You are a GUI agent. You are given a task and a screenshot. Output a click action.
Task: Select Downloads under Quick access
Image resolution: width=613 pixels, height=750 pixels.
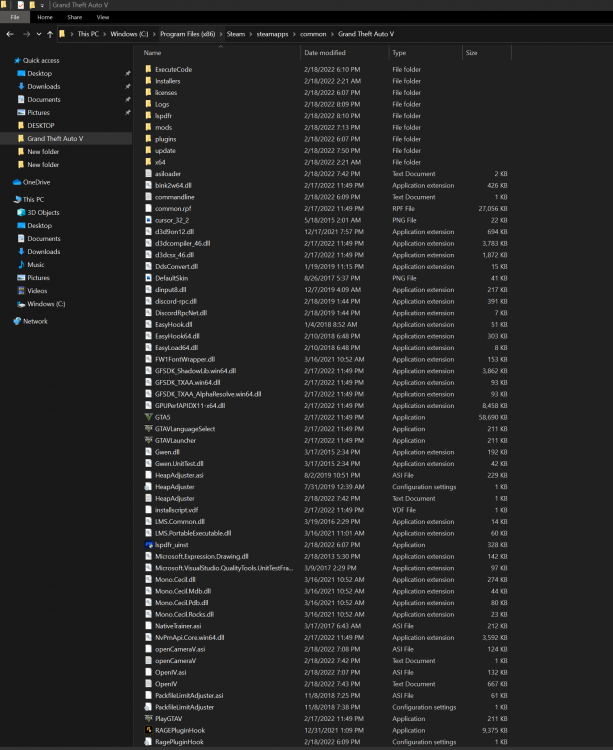(44, 86)
